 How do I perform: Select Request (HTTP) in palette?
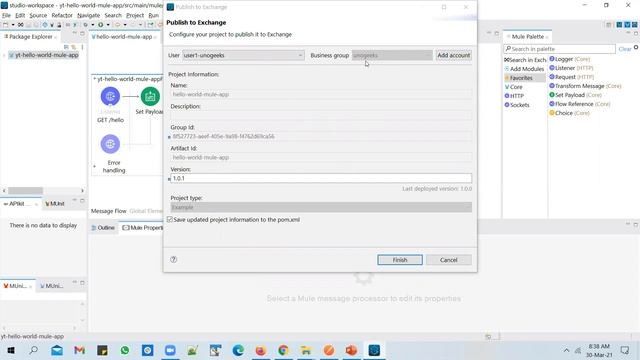click(571, 77)
